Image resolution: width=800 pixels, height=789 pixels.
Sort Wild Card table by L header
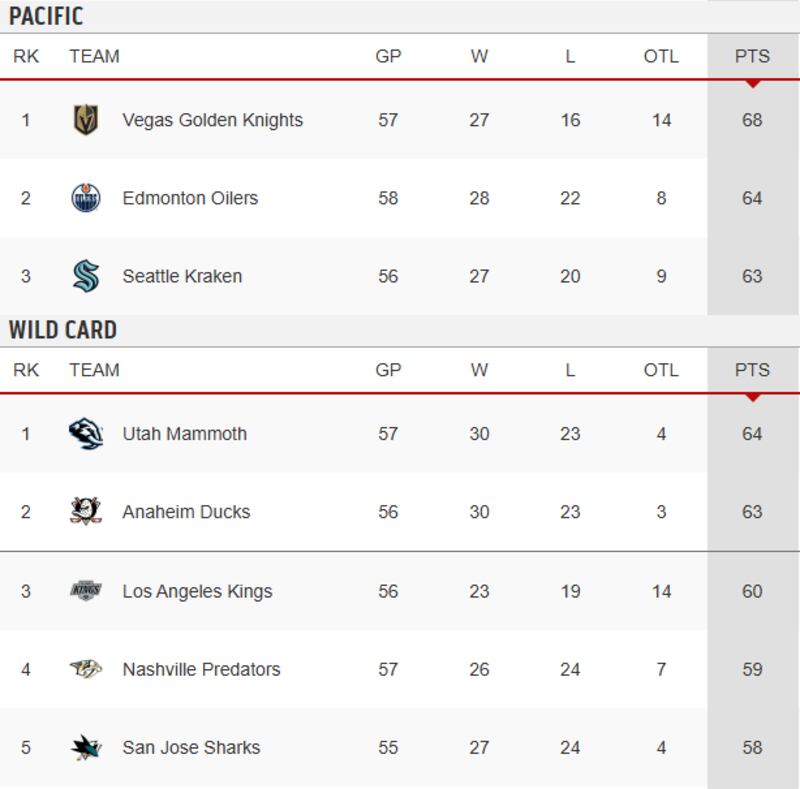tap(570, 370)
